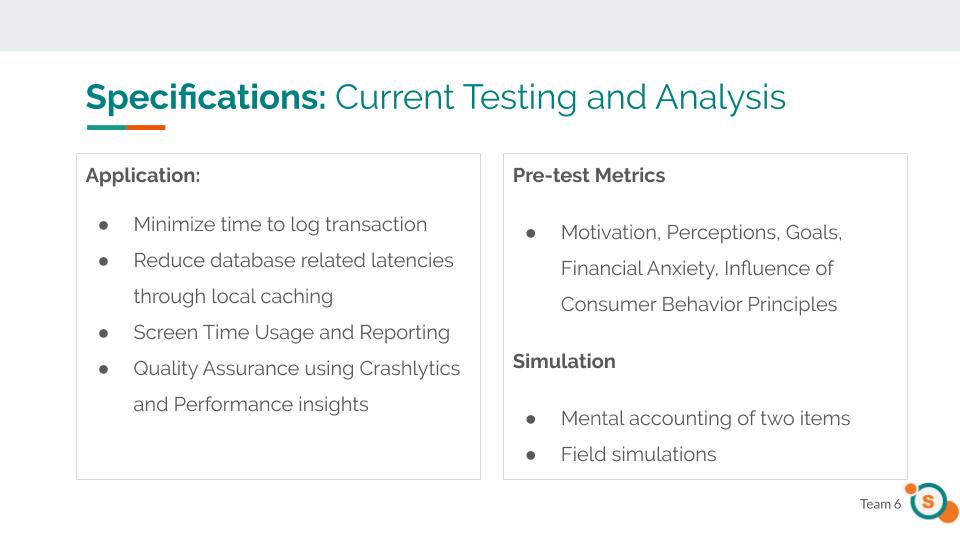The width and height of the screenshot is (960, 540).
Task: Click the Simulation heading
Action: pos(564,361)
